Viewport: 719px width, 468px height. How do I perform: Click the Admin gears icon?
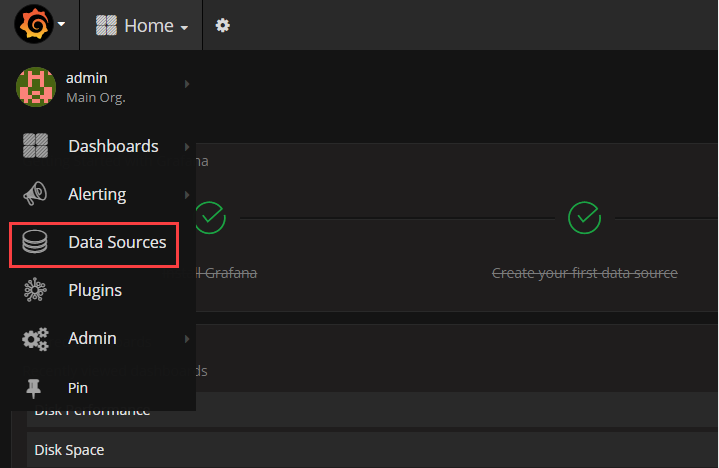click(35, 339)
